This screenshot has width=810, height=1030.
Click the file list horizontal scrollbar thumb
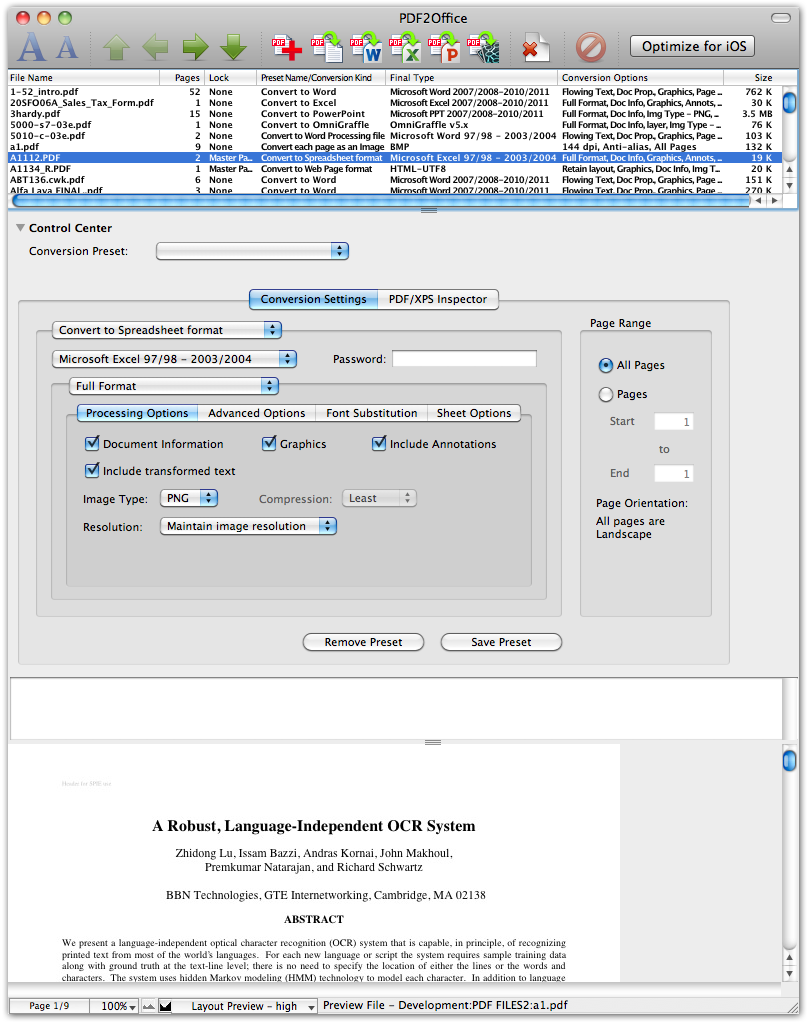click(x=381, y=200)
